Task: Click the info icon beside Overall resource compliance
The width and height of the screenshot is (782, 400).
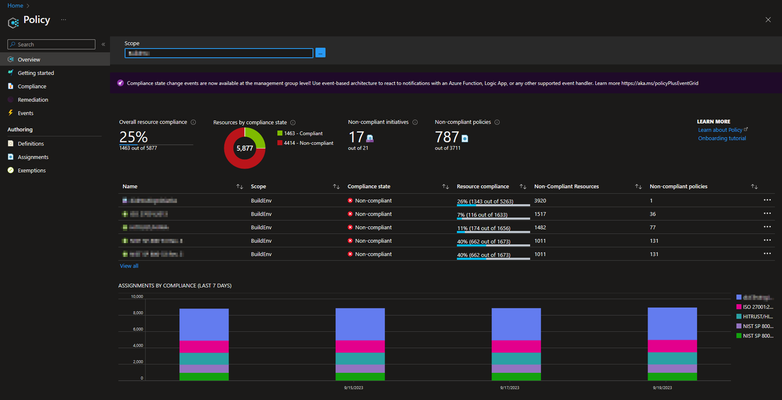Action: [193, 122]
